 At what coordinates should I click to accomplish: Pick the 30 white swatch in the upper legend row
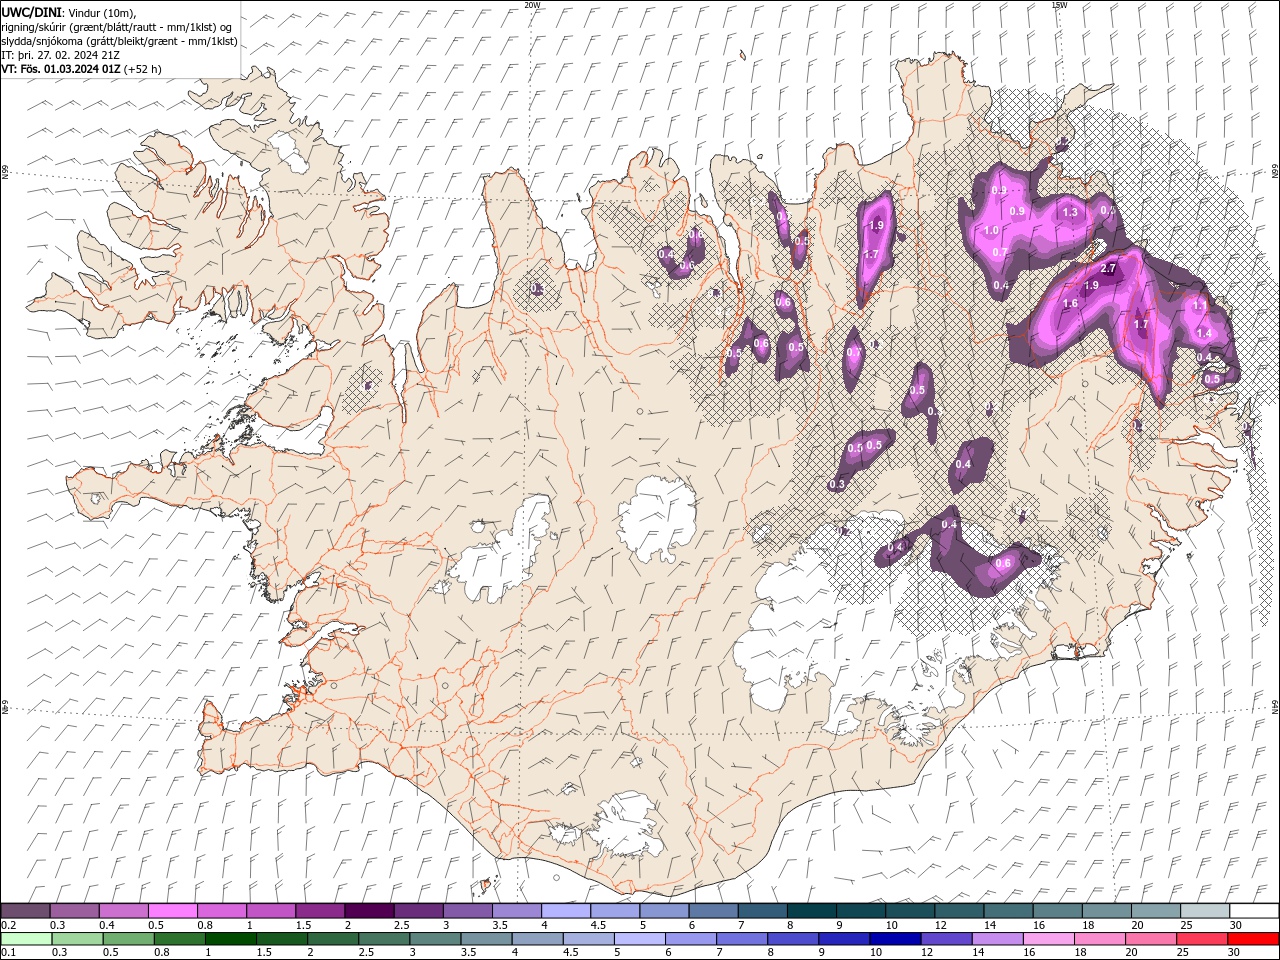tap(1254, 911)
